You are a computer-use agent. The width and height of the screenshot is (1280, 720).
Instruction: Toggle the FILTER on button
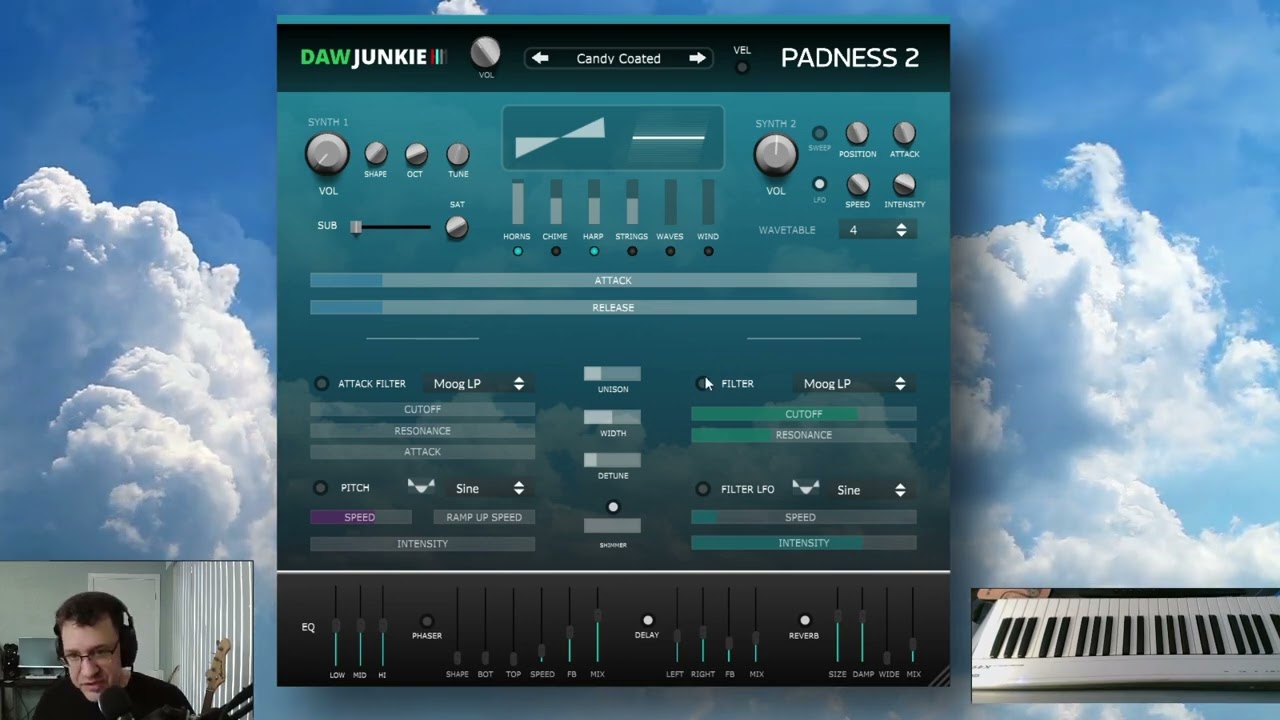point(702,383)
